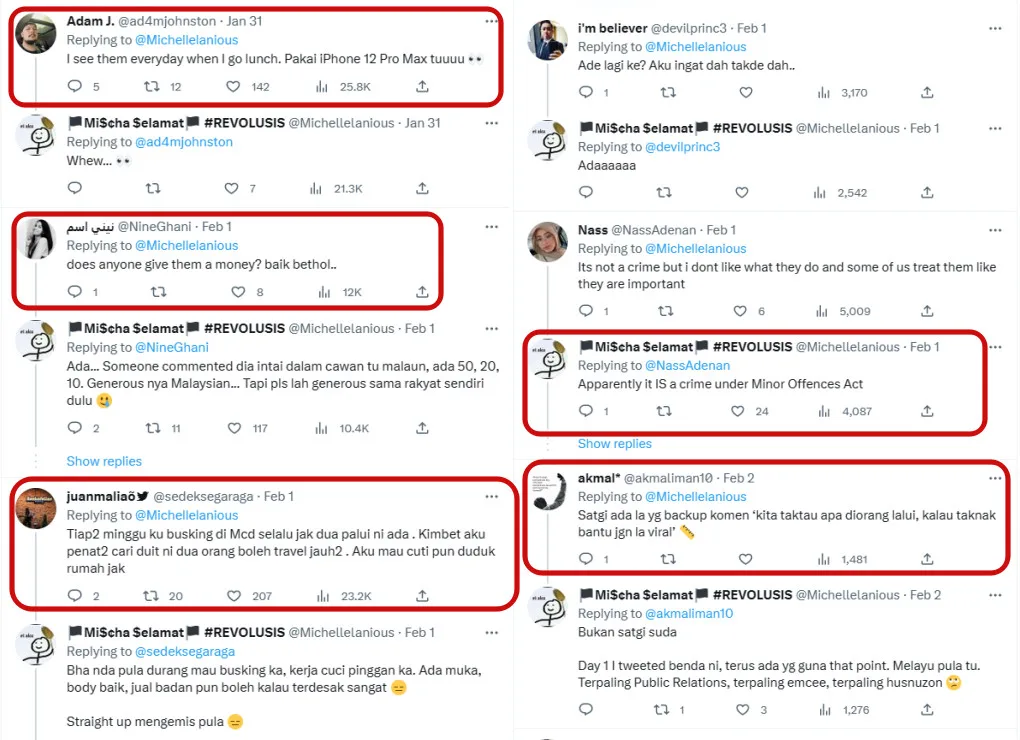Click Adam J.'s profile picture

coord(37,33)
